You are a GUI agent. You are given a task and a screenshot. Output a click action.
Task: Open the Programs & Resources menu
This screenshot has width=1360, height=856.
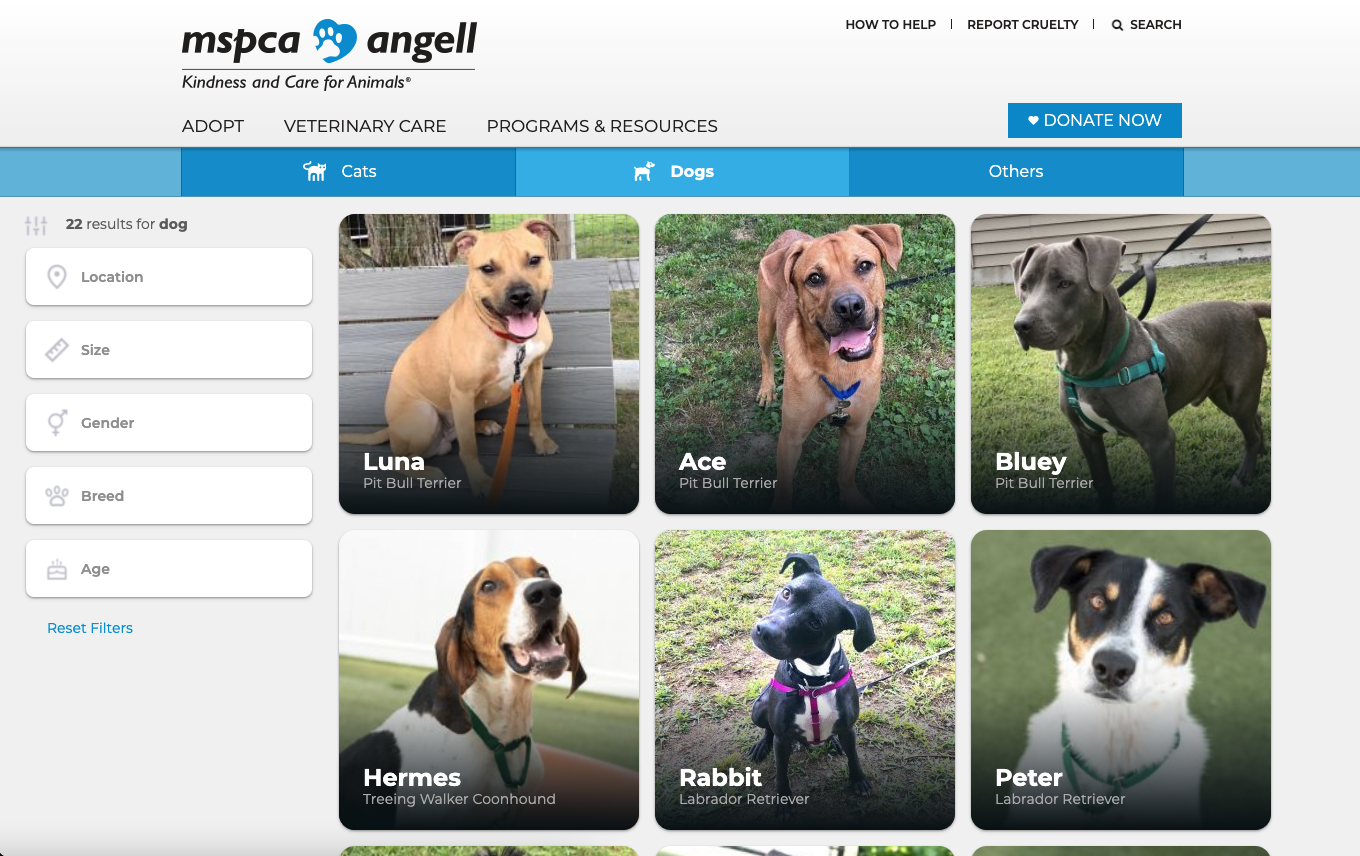[x=602, y=126]
